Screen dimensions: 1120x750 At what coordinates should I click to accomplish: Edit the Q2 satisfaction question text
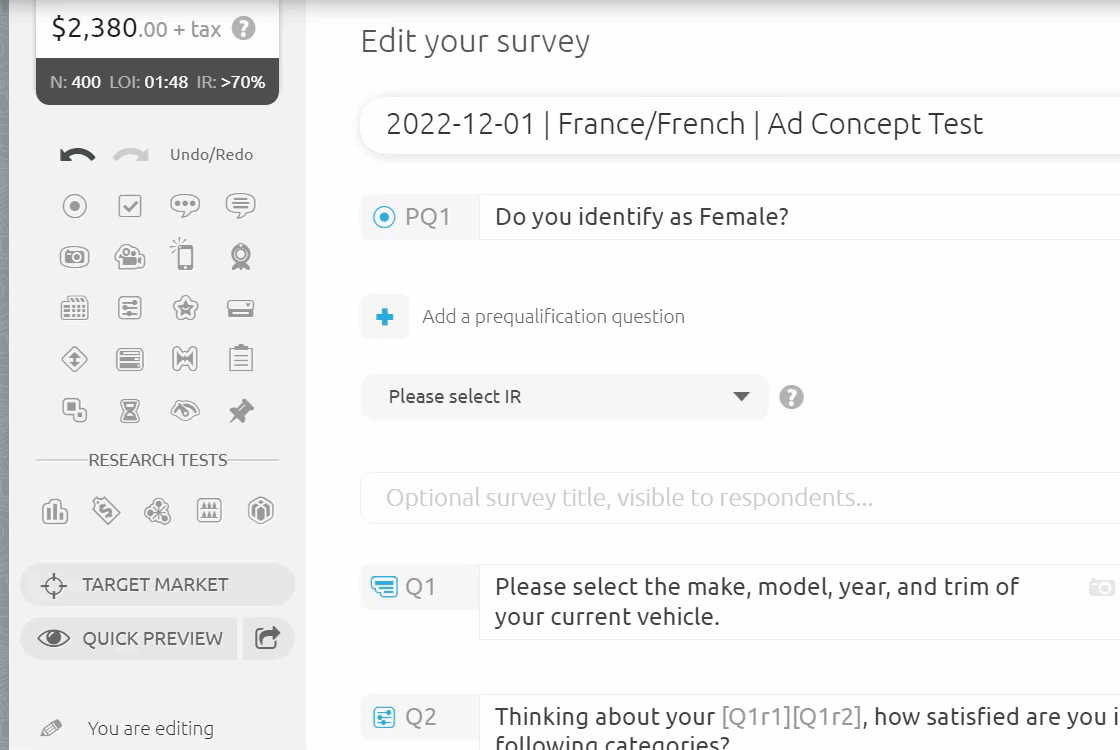806,729
